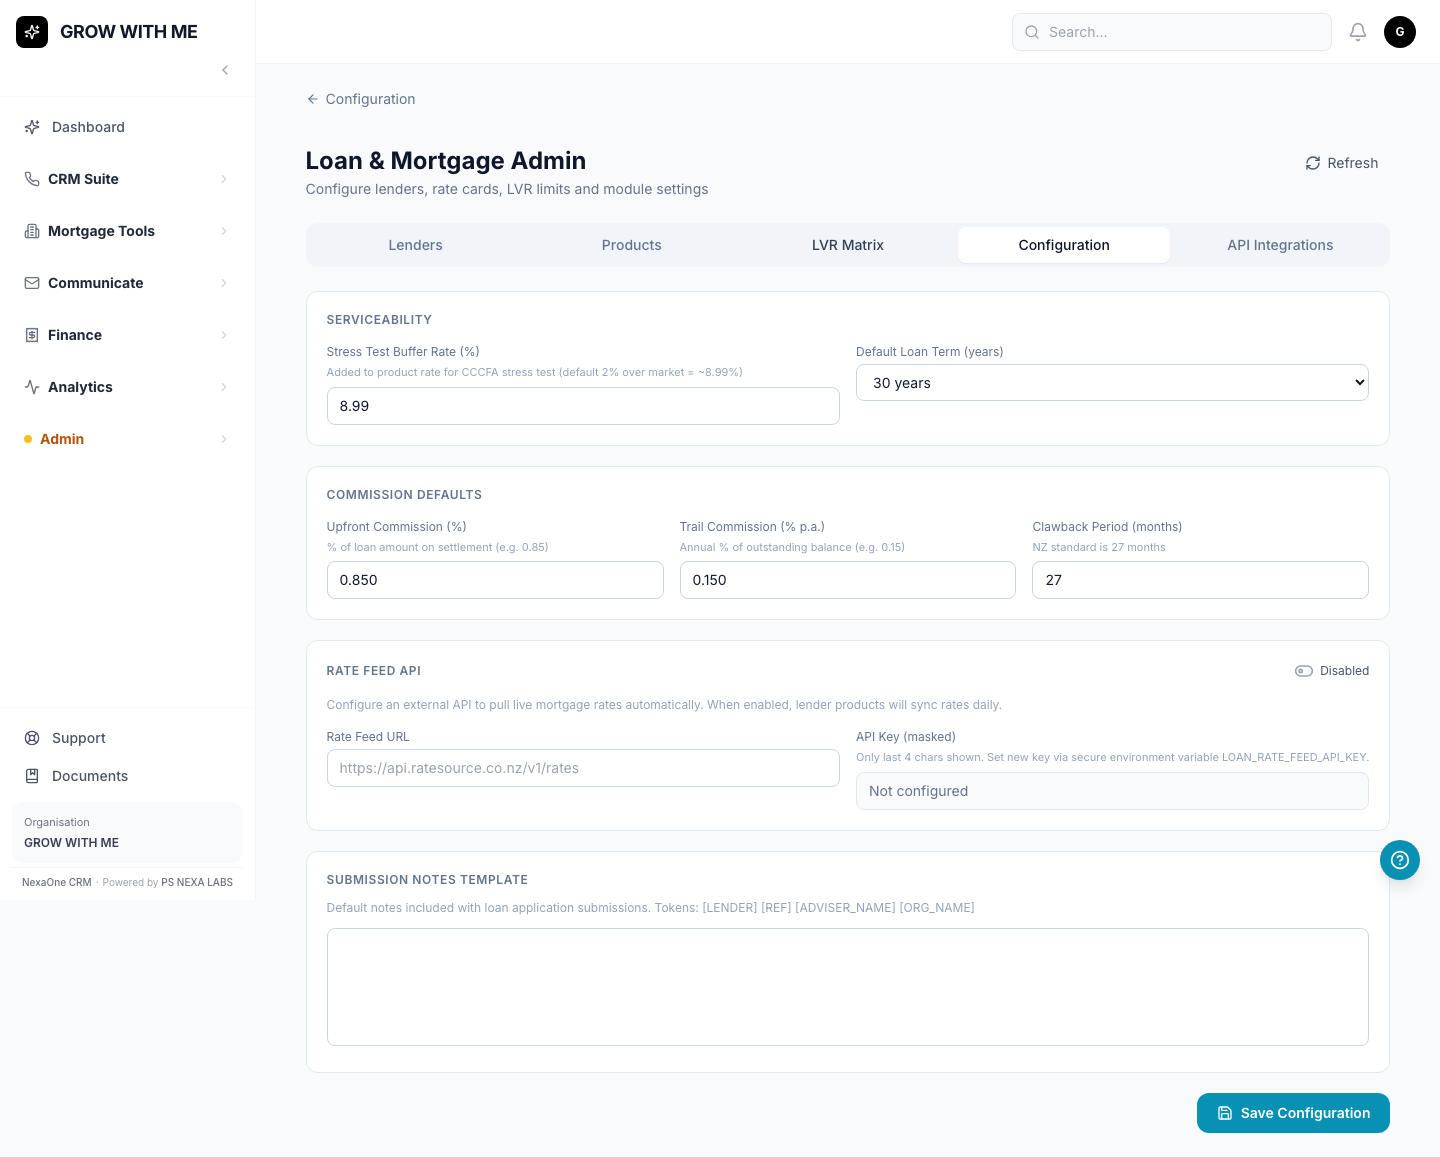This screenshot has height=1157, width=1440.
Task: Click the Refresh circular arrows icon
Action: 1313,163
